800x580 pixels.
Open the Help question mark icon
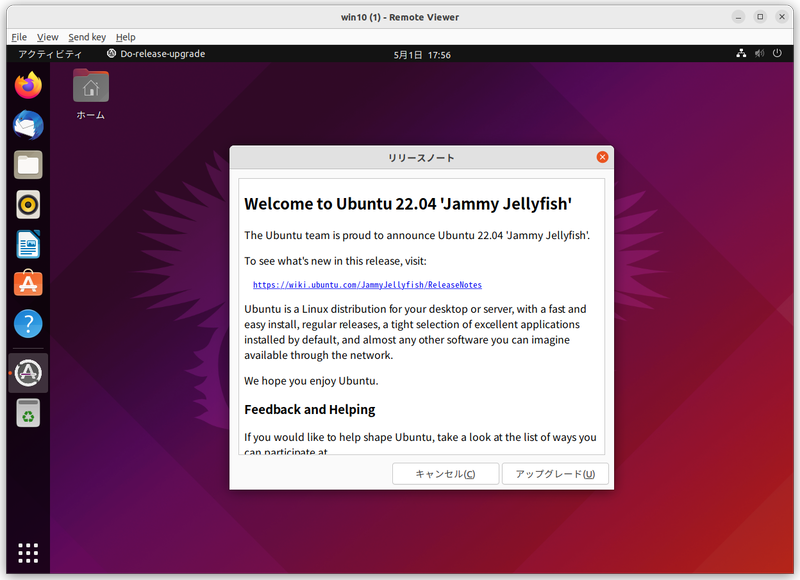tap(28, 323)
